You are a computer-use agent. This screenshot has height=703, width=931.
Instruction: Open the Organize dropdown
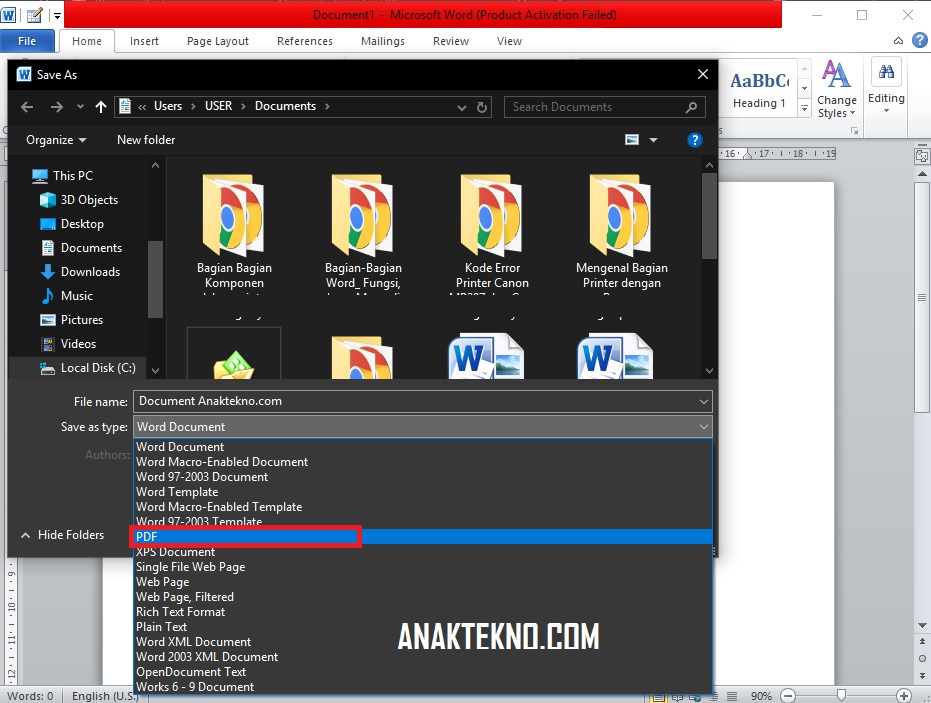56,140
